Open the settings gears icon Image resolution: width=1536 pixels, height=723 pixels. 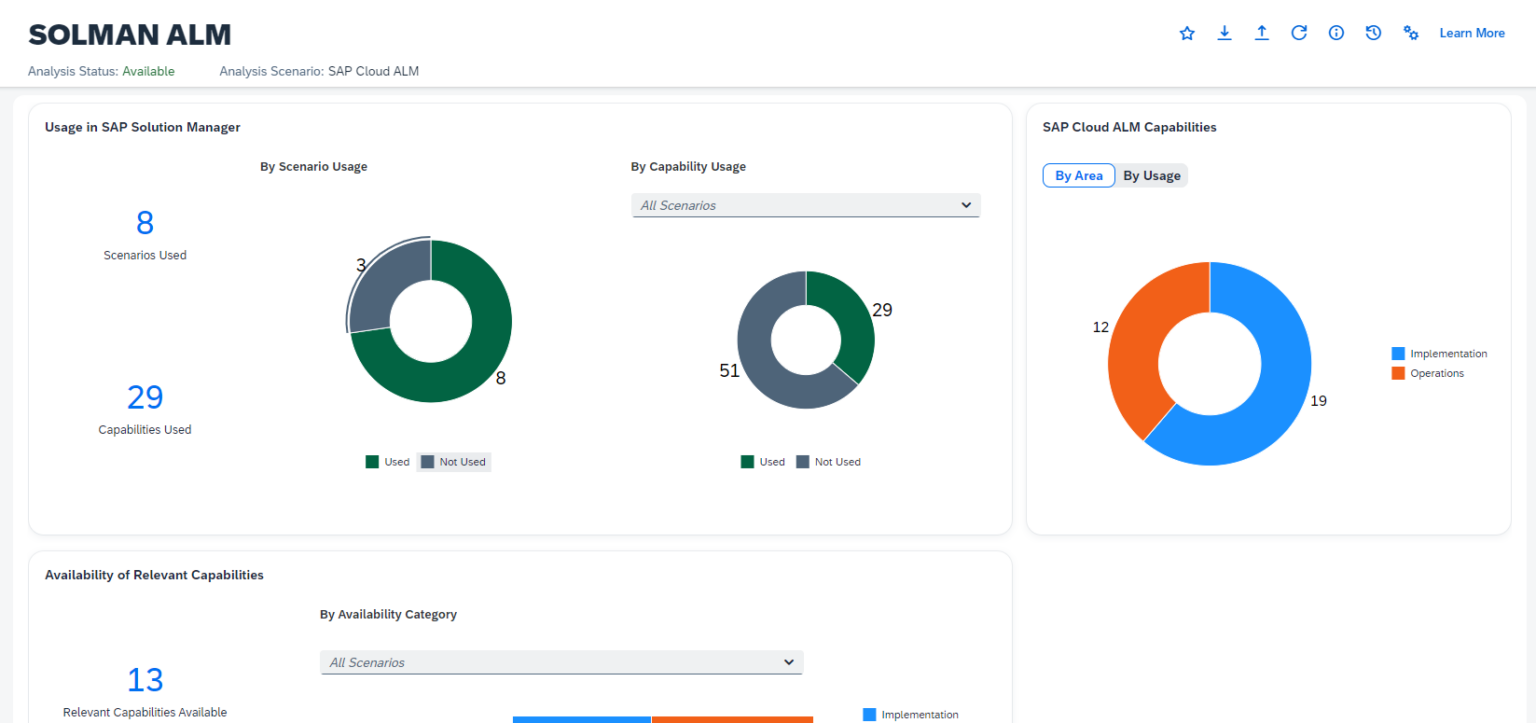1411,33
